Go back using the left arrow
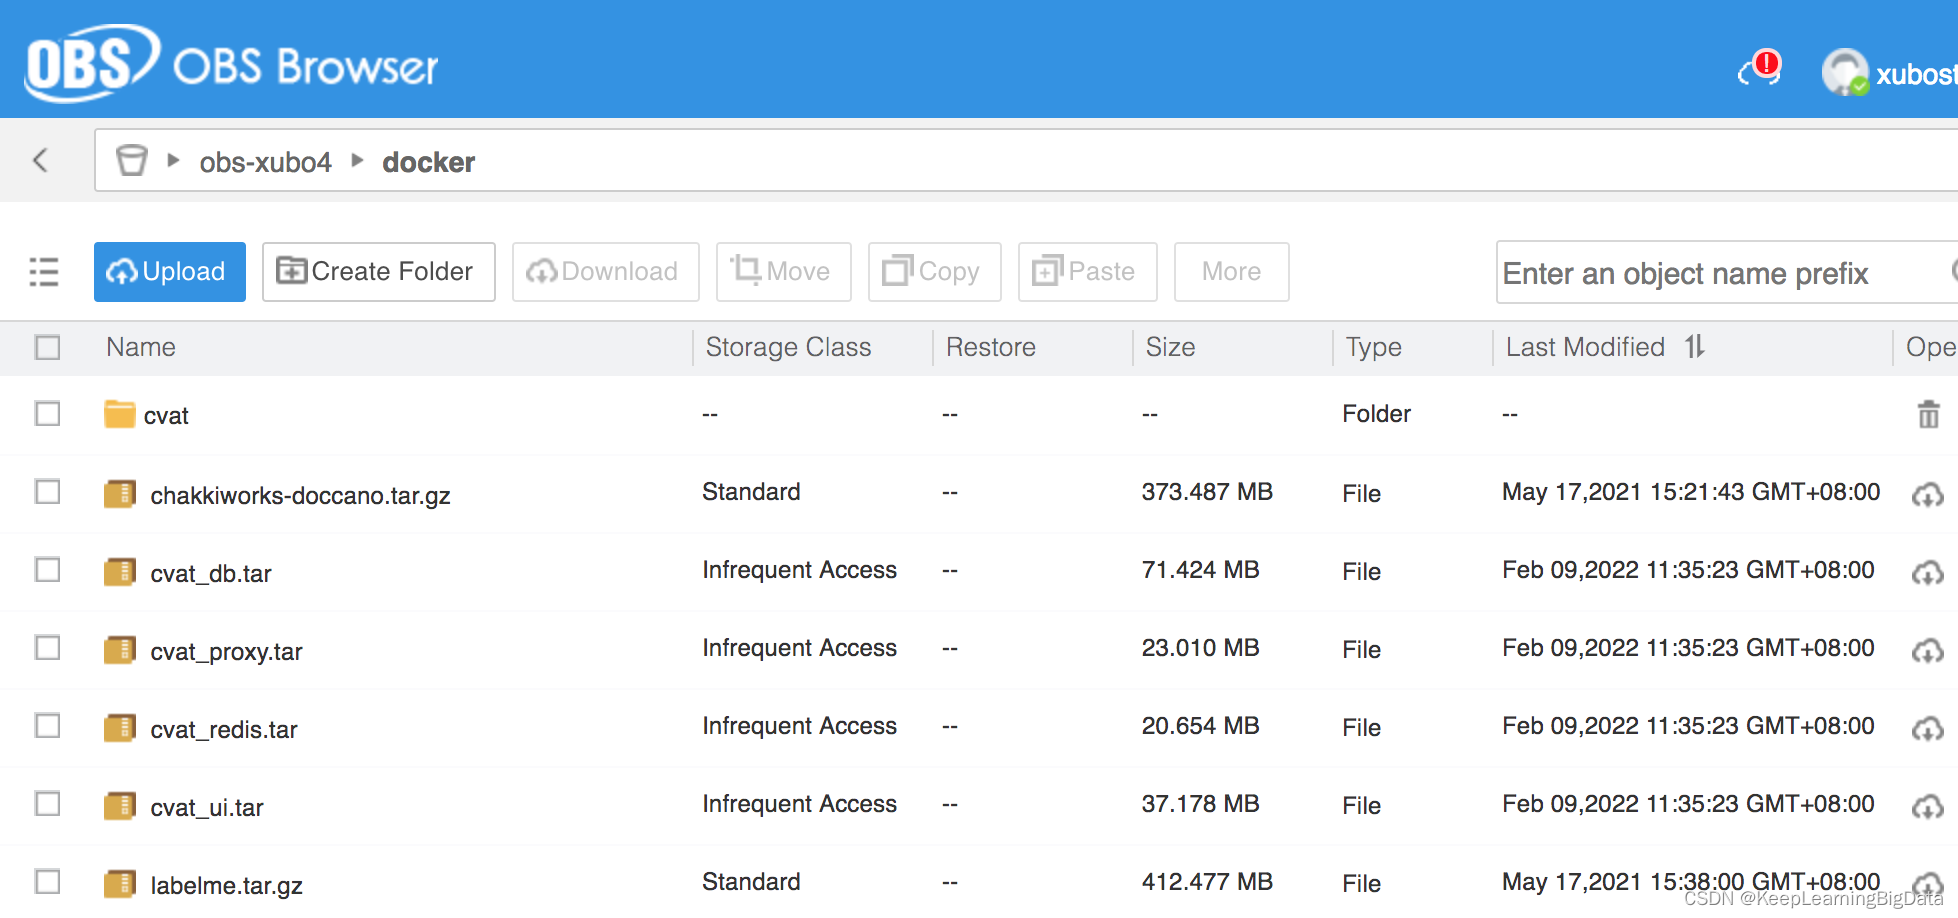 pyautogui.click(x=41, y=160)
